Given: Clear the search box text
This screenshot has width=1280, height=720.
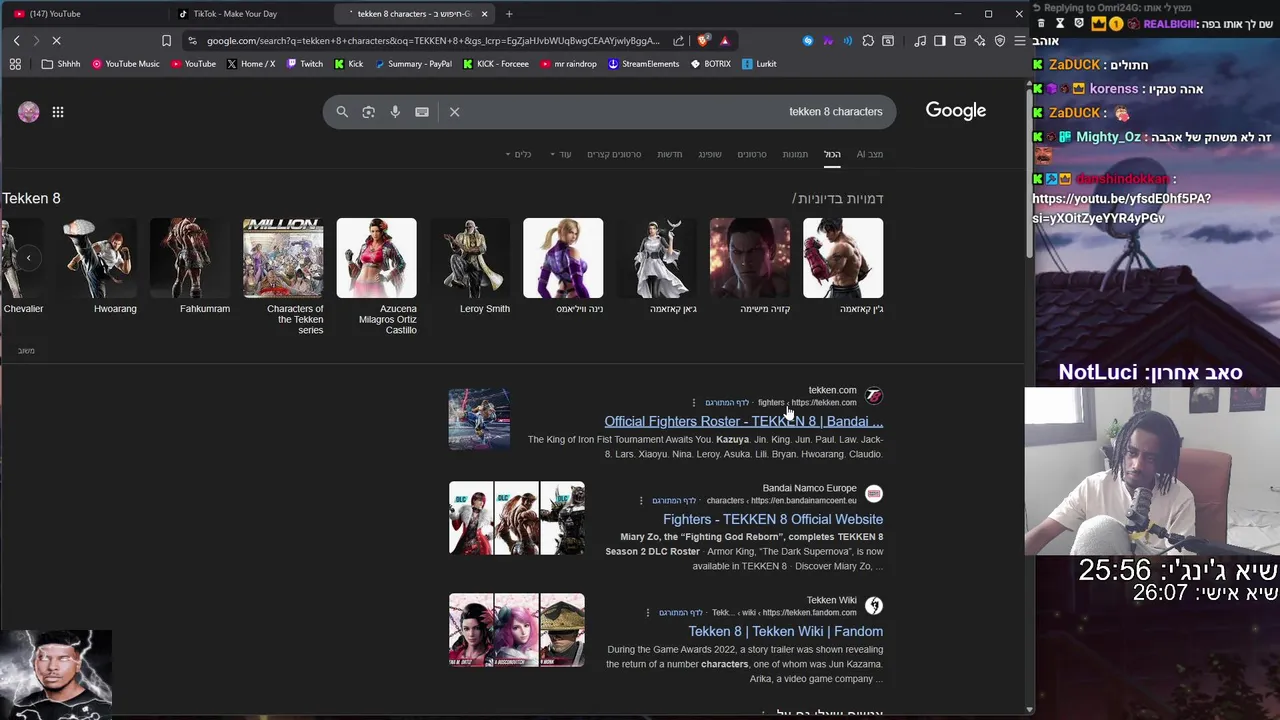Looking at the screenshot, I should [x=454, y=112].
